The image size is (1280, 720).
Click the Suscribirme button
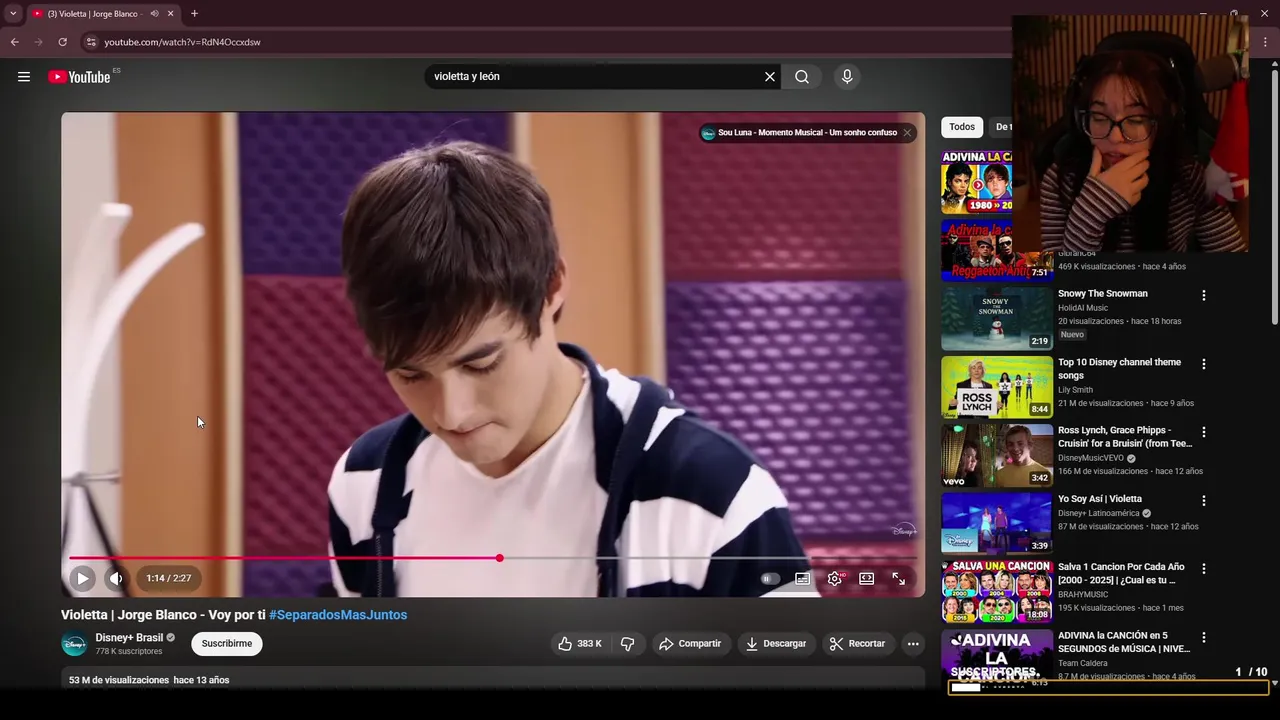coord(227,644)
